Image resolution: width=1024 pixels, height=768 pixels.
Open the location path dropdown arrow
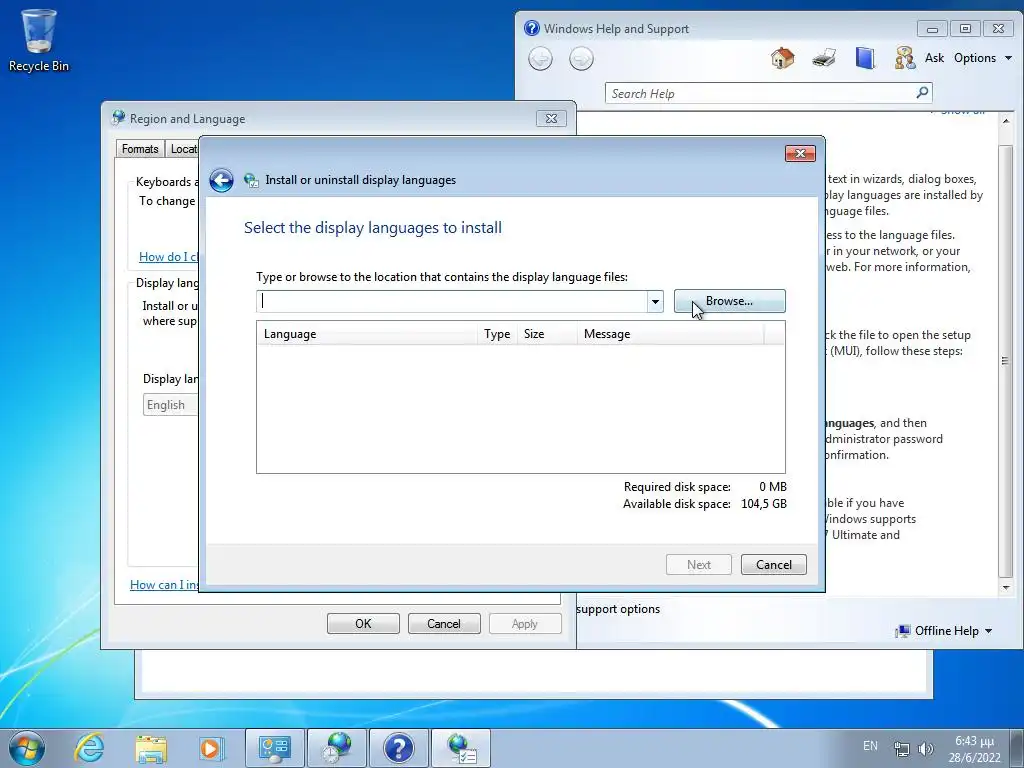(x=655, y=302)
